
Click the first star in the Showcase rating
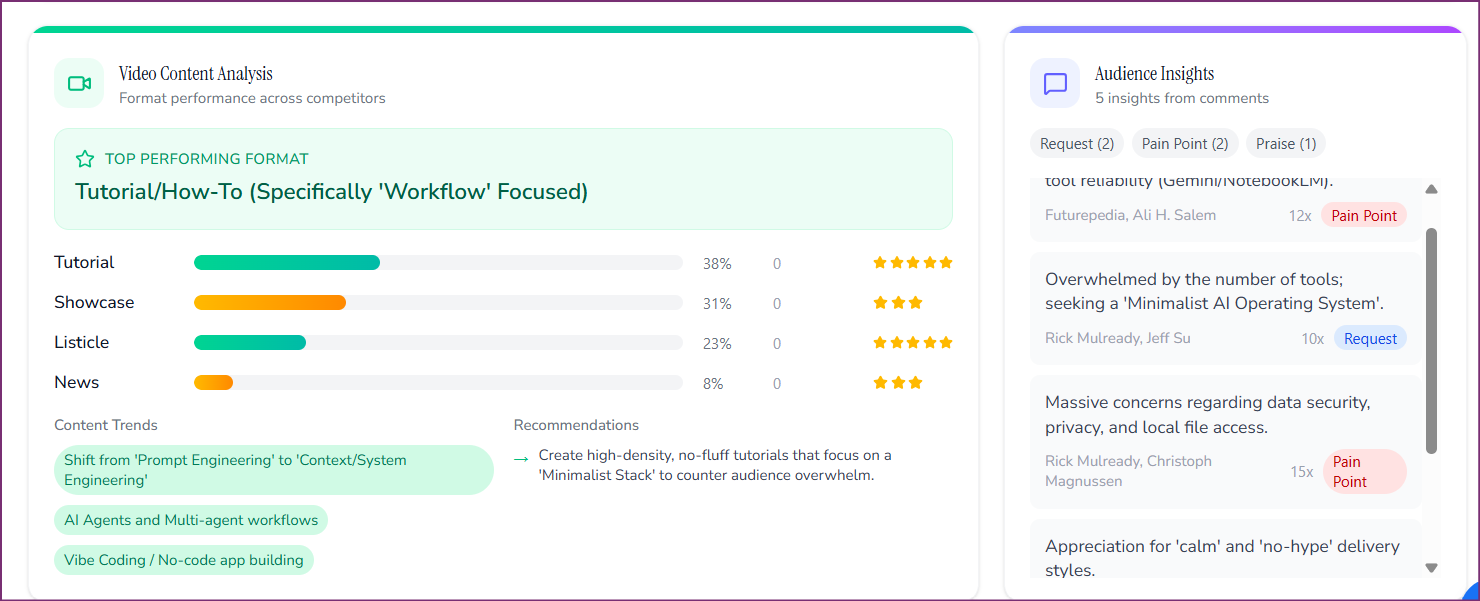880,302
